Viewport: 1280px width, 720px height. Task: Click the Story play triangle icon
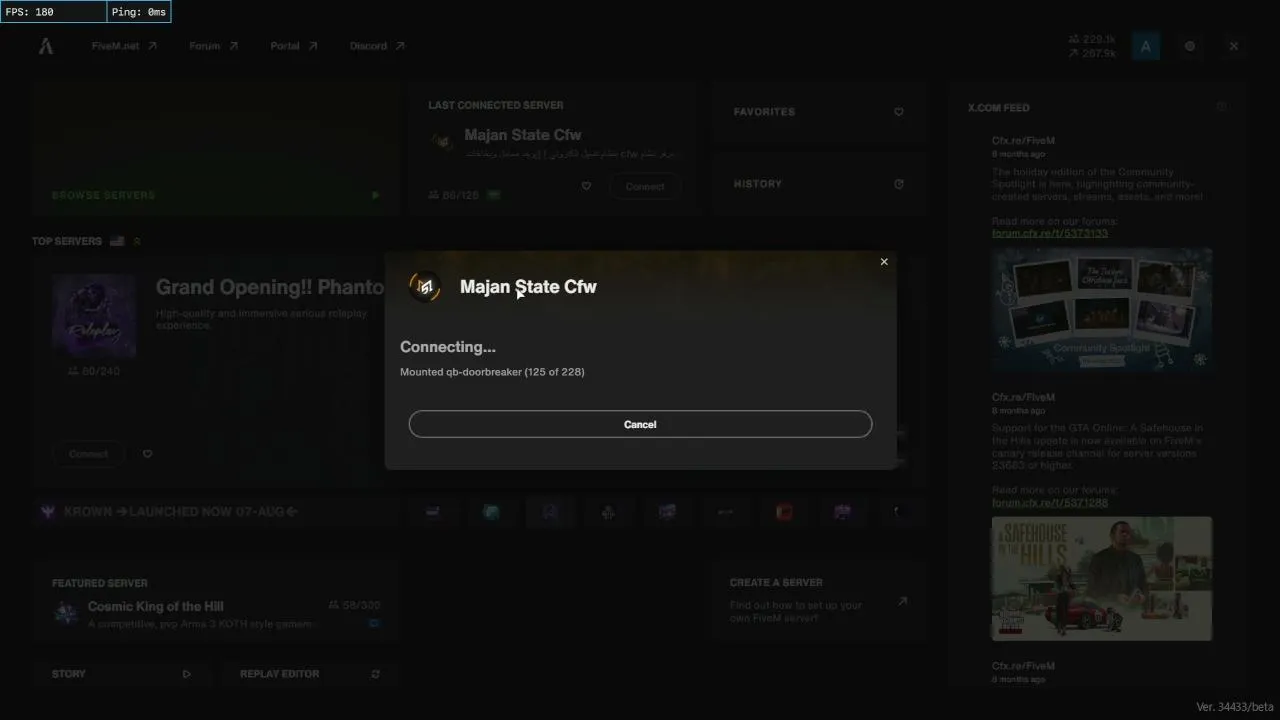[x=186, y=674]
